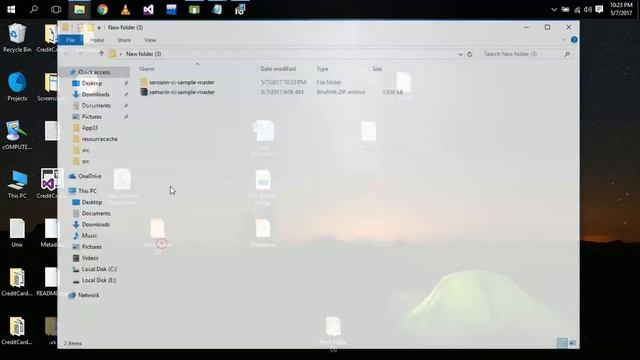
Task: Open the Music folder in sidebar
Action: pyautogui.click(x=89, y=236)
